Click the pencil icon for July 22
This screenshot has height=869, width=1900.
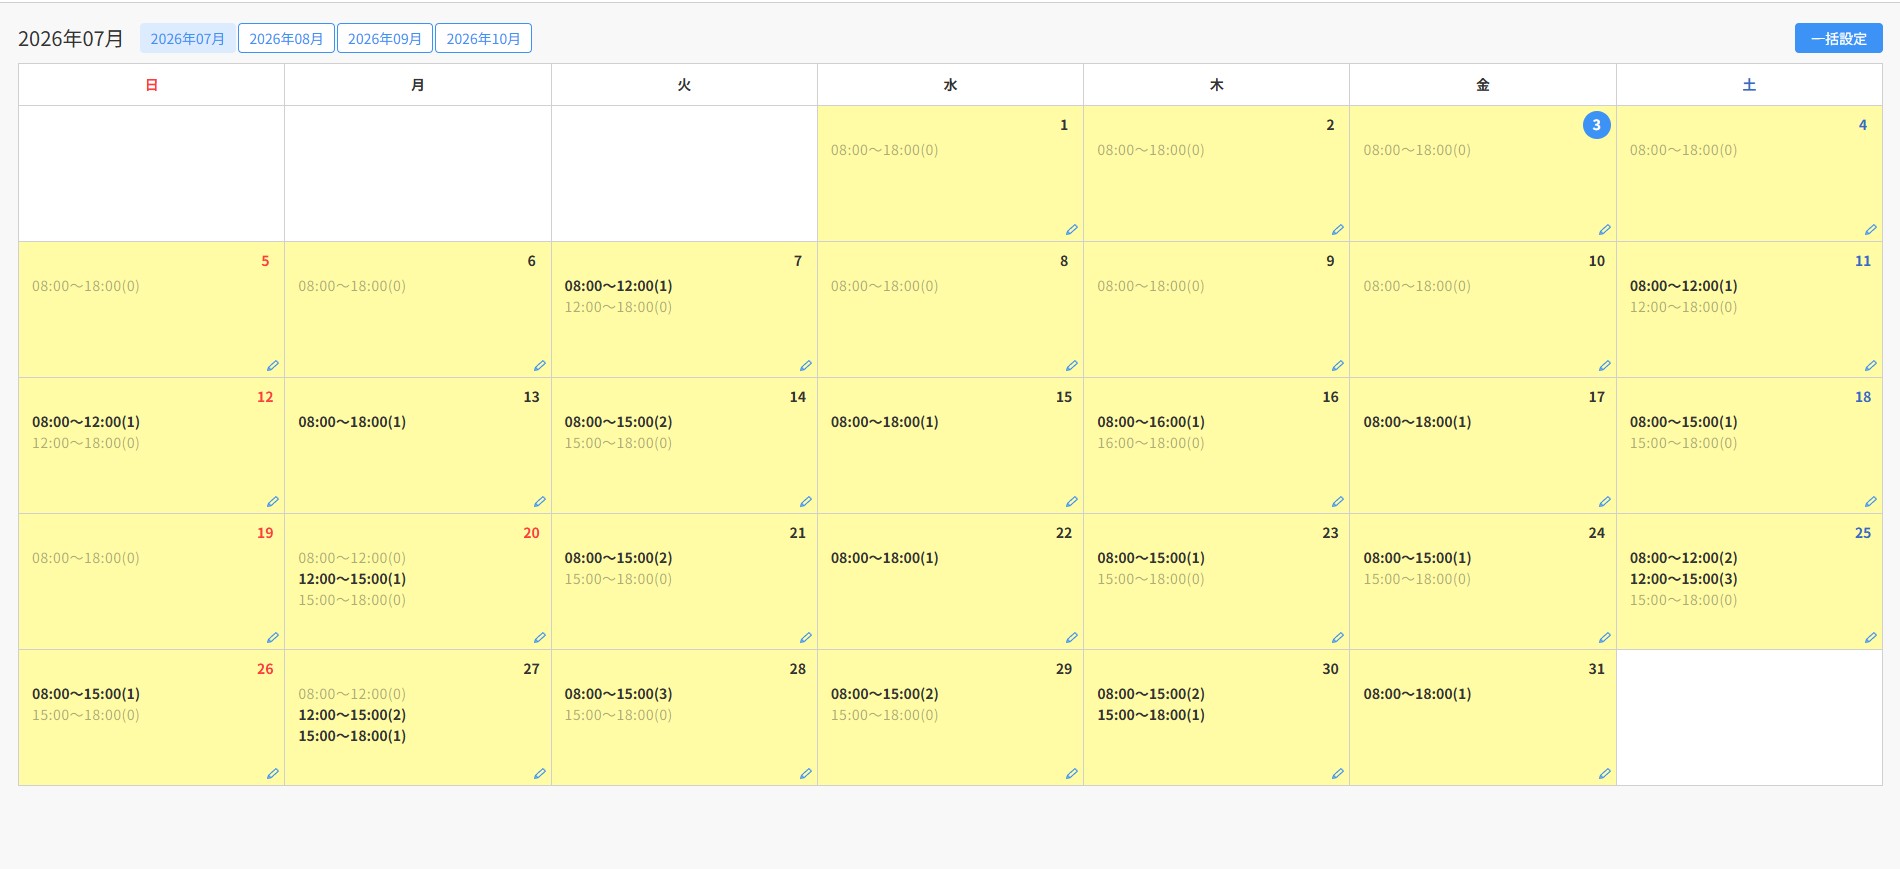(x=1071, y=638)
